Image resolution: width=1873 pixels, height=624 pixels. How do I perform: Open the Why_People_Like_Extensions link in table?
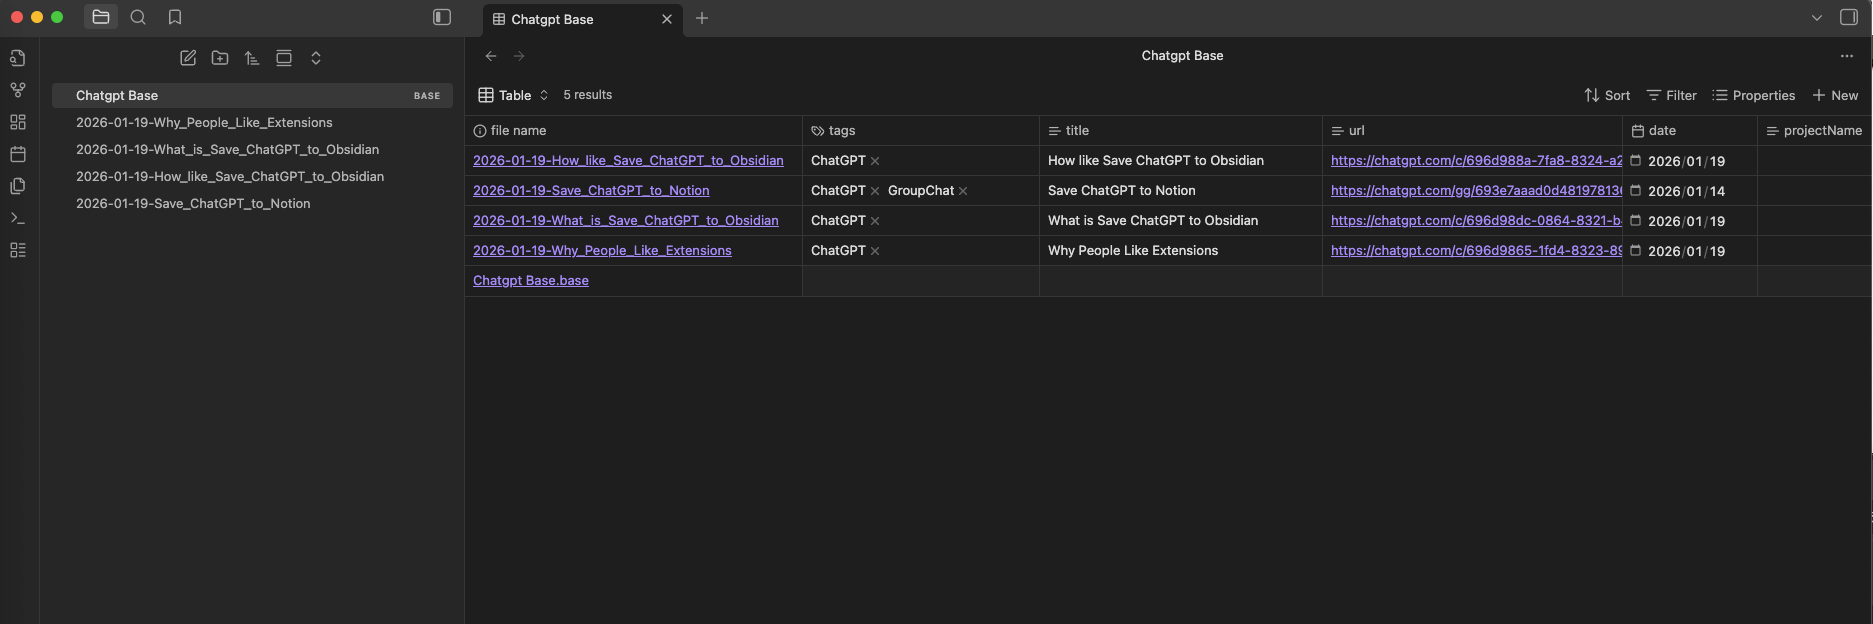(x=602, y=250)
